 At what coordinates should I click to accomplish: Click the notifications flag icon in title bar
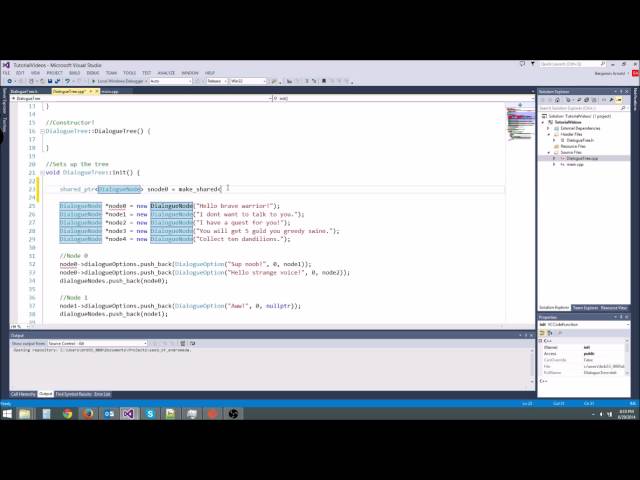tap(533, 64)
